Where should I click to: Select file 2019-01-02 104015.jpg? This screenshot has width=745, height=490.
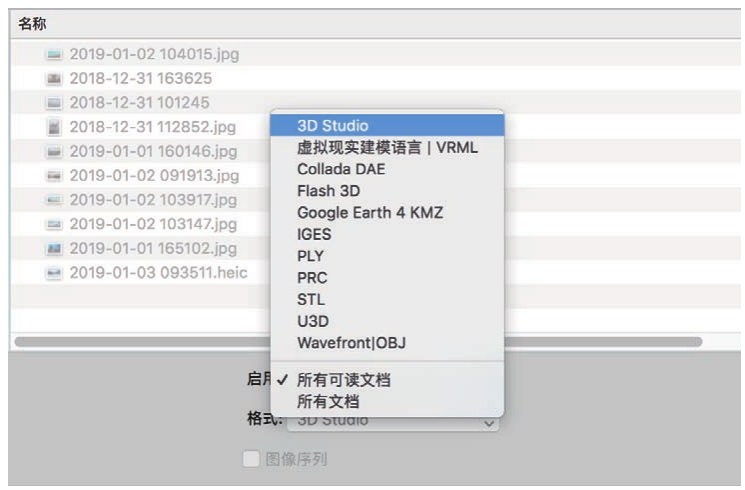click(x=154, y=54)
